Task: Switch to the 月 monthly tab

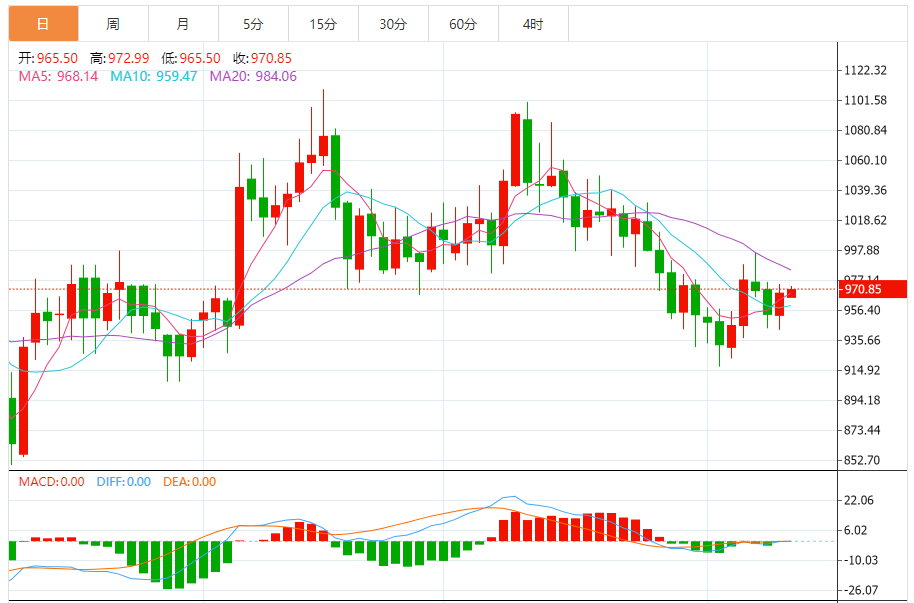Action: coord(183,24)
